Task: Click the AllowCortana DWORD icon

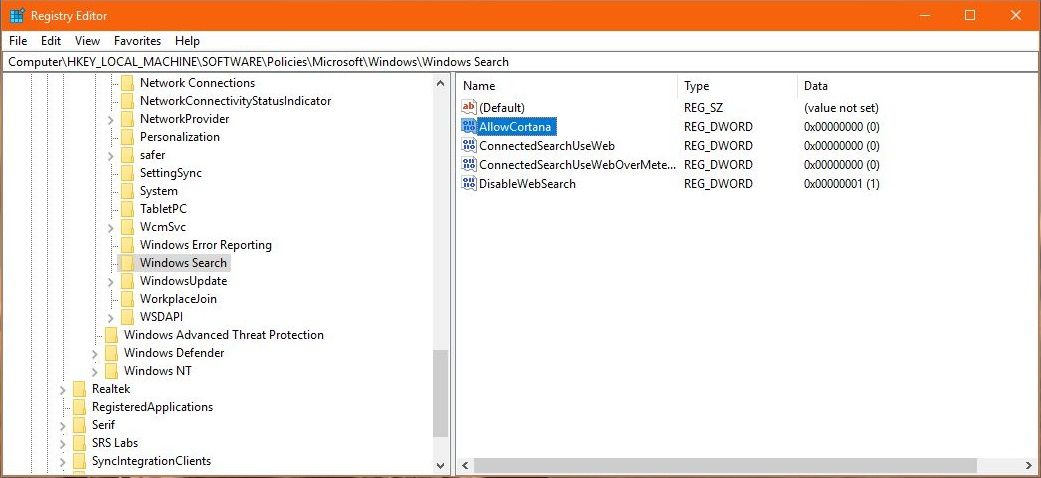Action: 469,127
